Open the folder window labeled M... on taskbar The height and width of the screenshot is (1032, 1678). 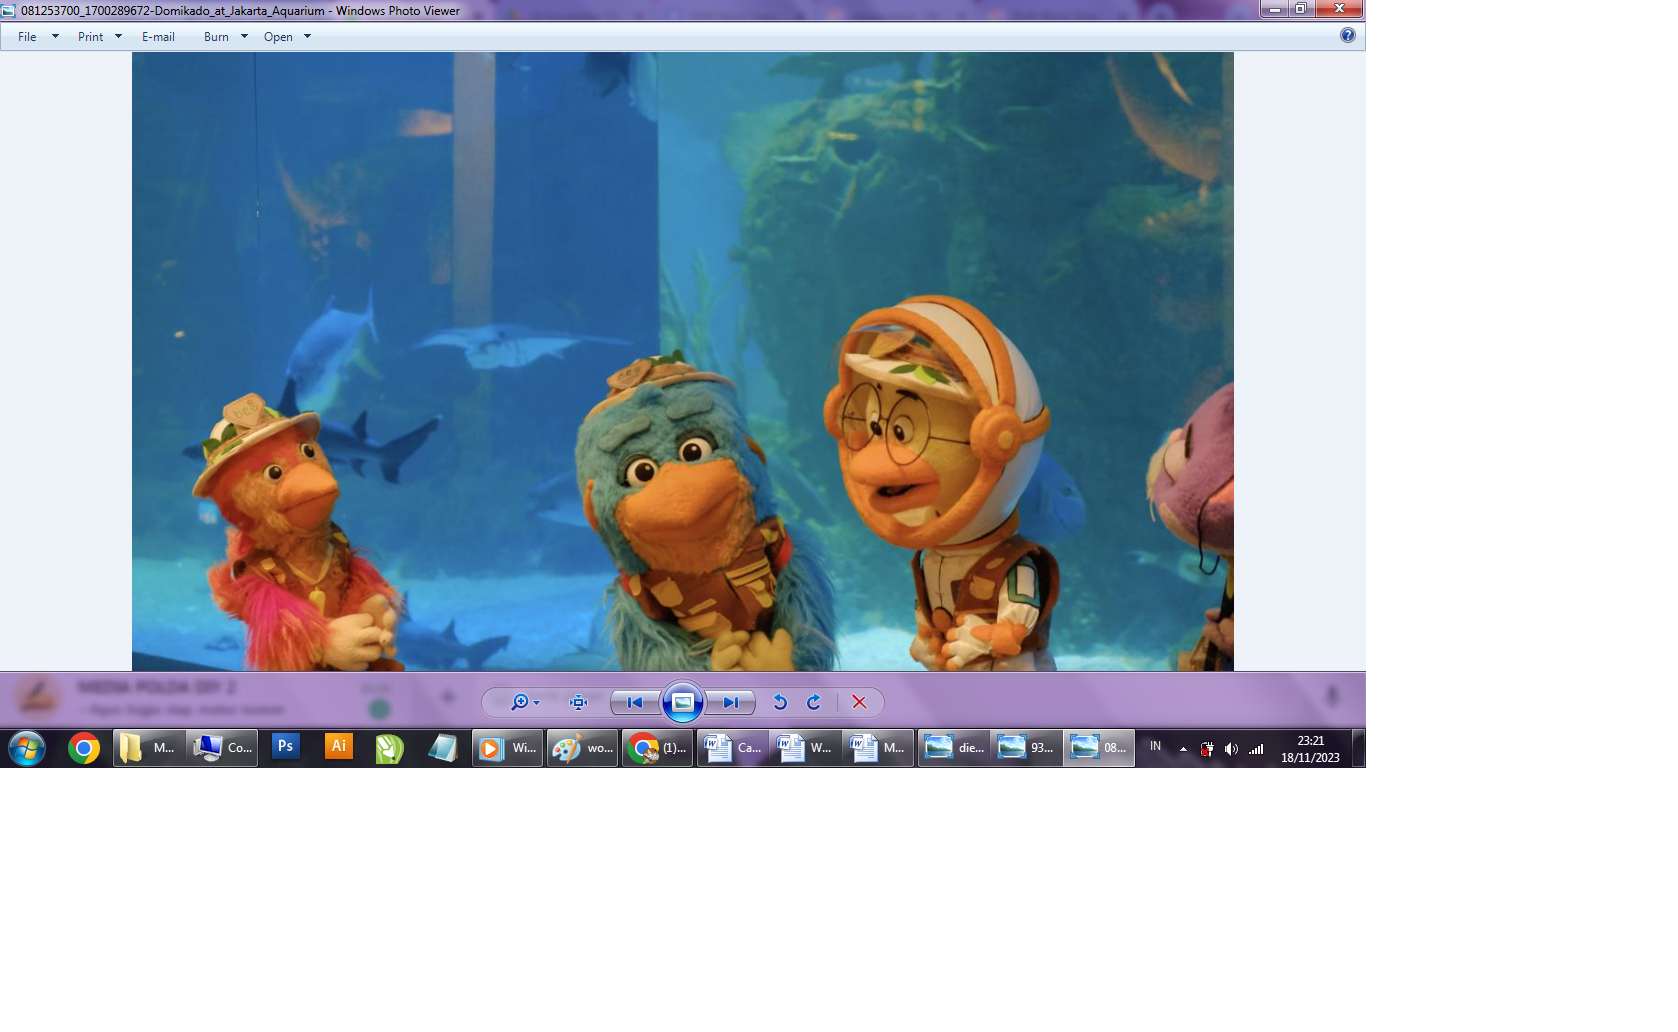pos(148,748)
